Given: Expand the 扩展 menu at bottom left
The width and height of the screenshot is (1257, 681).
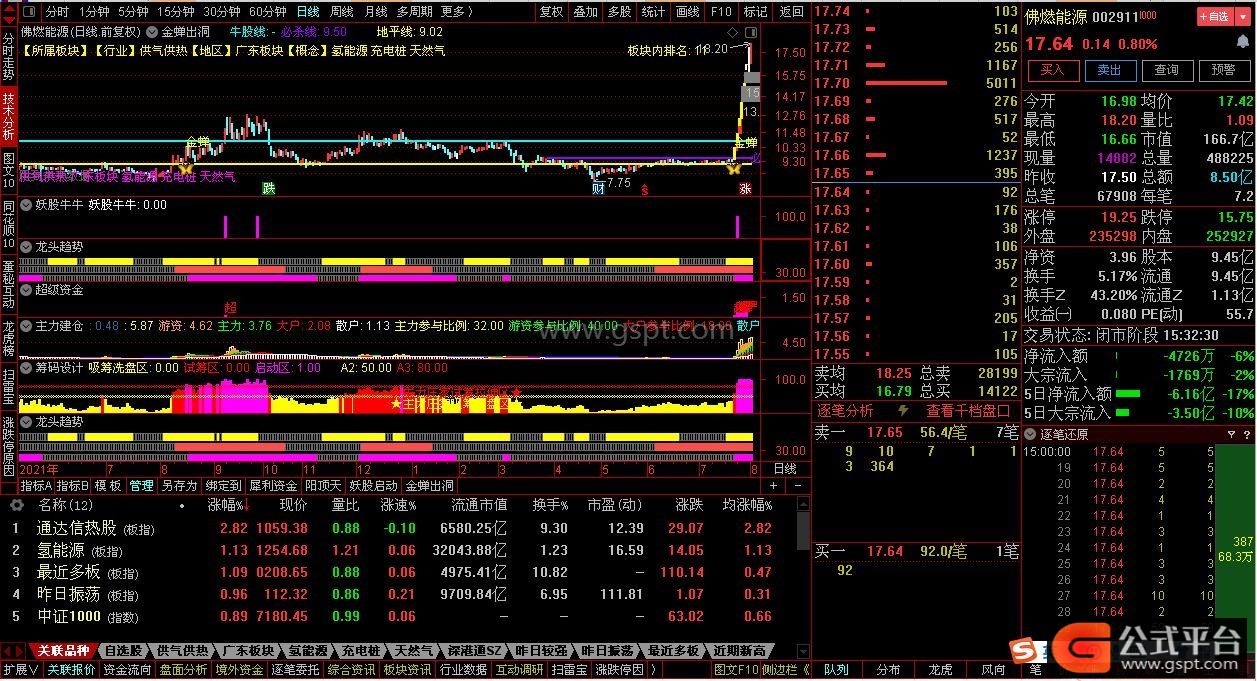Looking at the screenshot, I should point(20,670).
